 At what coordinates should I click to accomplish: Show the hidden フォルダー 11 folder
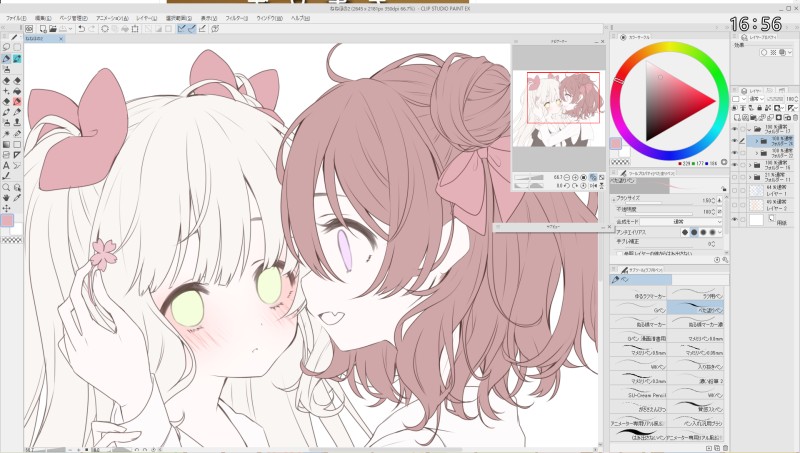click(735, 177)
